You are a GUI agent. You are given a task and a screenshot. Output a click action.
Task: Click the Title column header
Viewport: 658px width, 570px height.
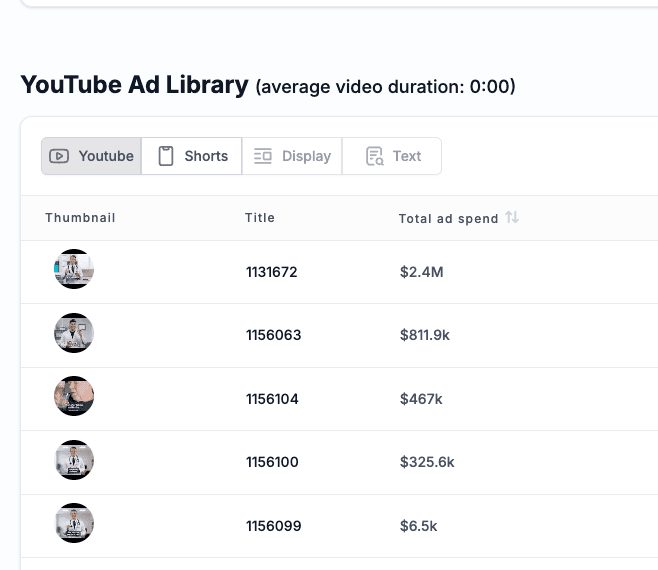[x=260, y=217]
